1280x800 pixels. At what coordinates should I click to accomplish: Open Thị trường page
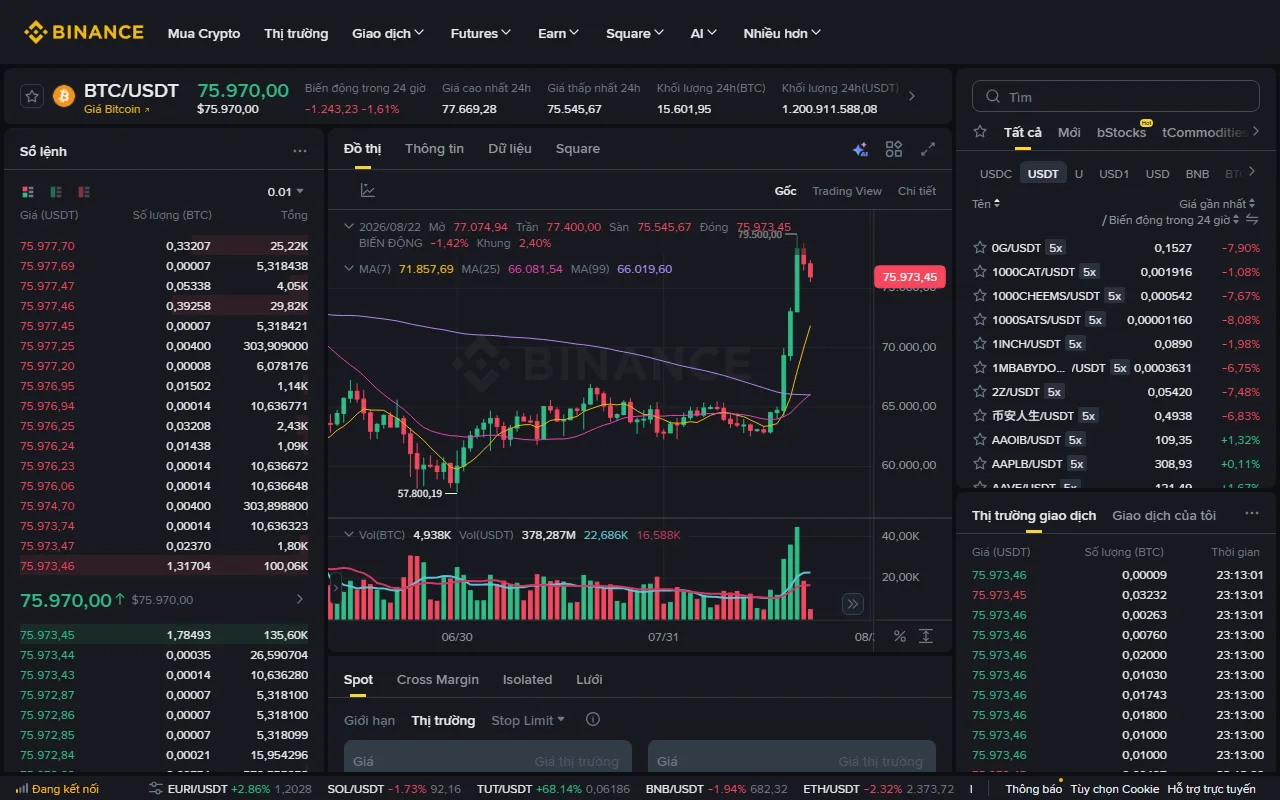(x=296, y=33)
